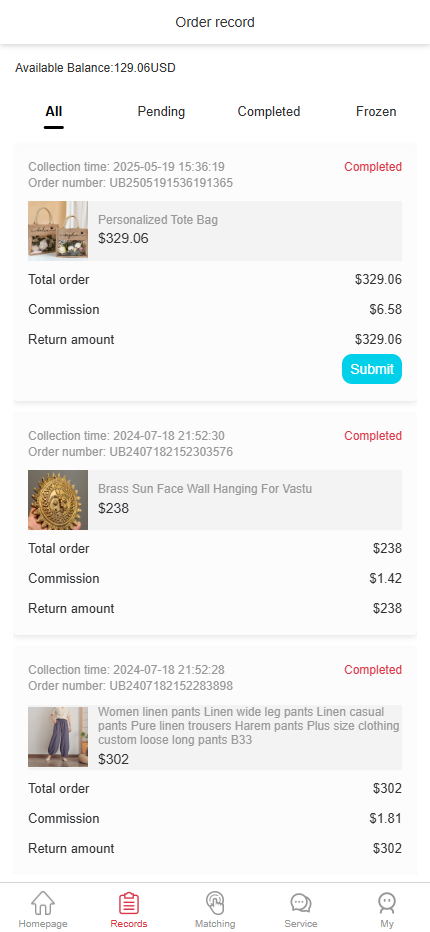The height and width of the screenshot is (932, 430).
Task: Open the Frozen orders tab
Action: [x=376, y=112]
